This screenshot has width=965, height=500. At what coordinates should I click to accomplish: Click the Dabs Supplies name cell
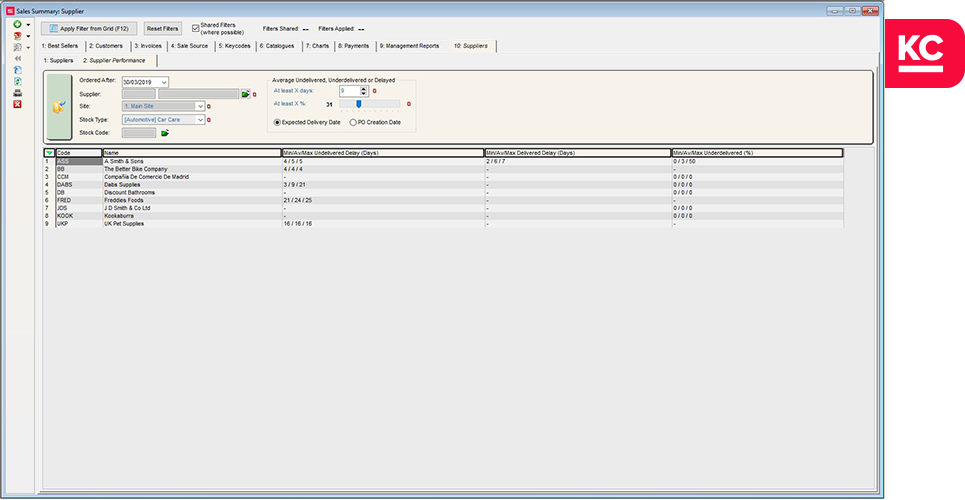[x=192, y=185]
